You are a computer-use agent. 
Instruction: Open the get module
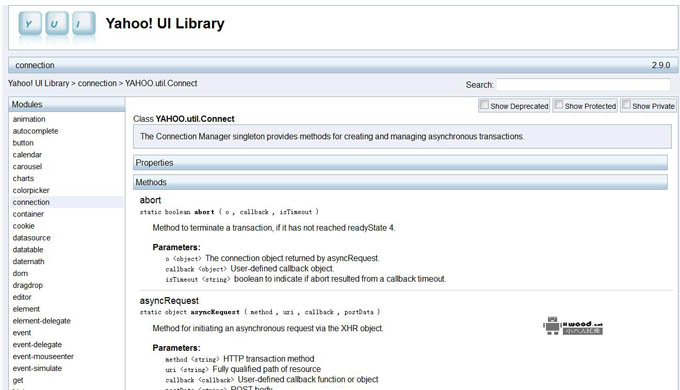18,380
